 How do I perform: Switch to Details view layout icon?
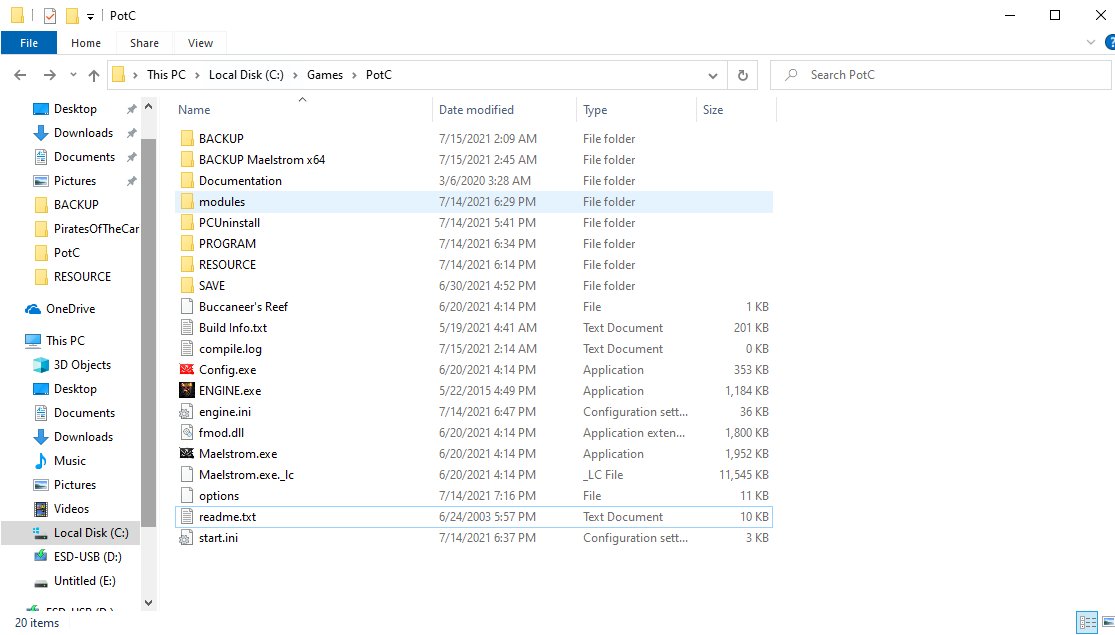click(1087, 622)
